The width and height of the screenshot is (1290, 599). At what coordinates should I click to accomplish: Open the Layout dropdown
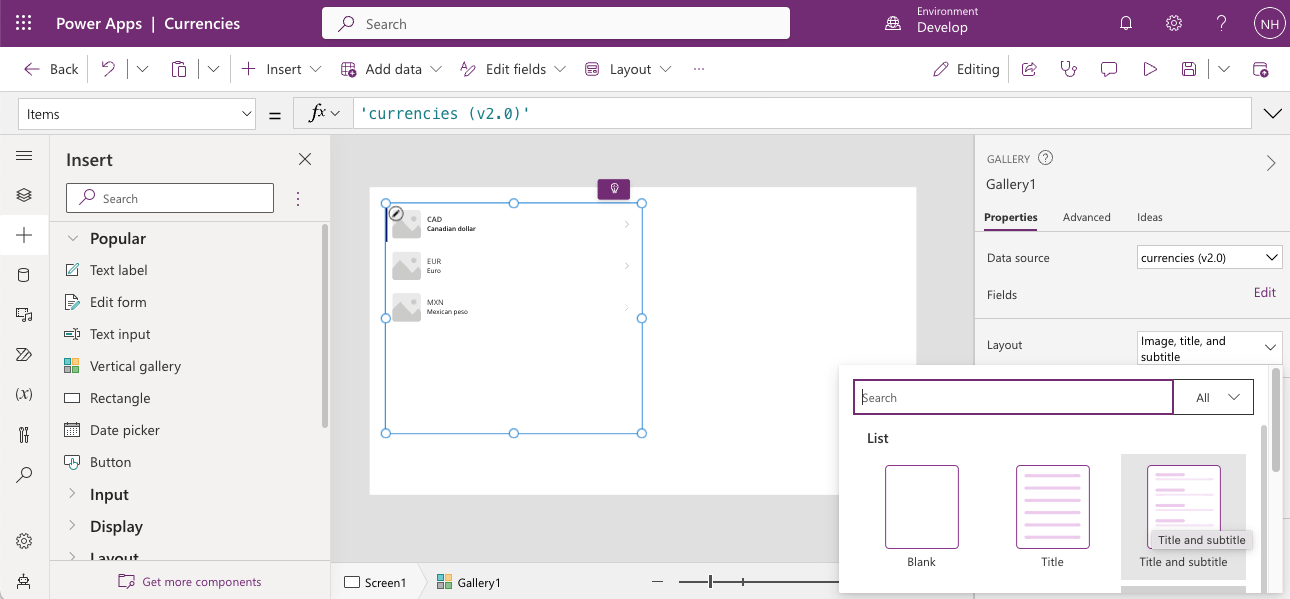[x=1210, y=348]
